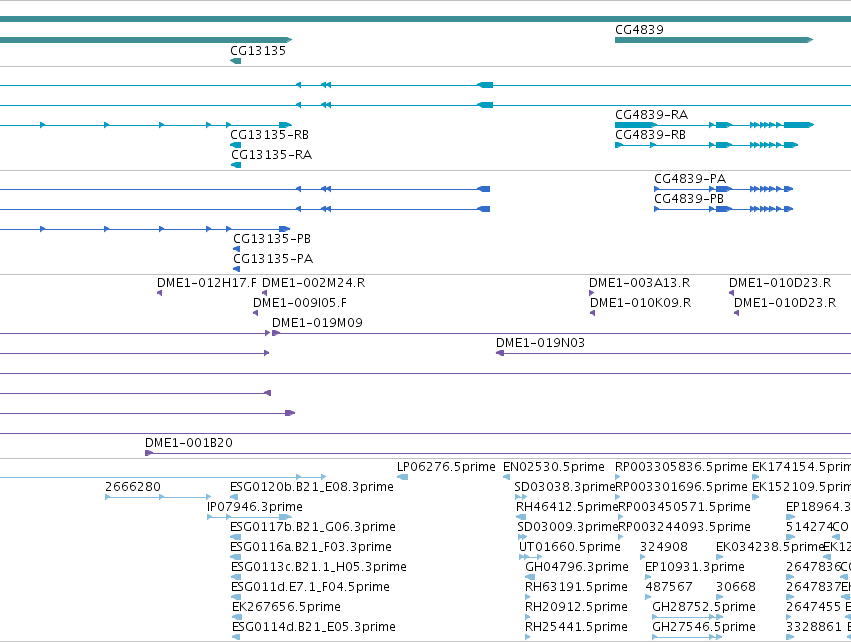Select the 30668 feature label
The height and width of the screenshot is (642, 851).
click(x=736, y=587)
